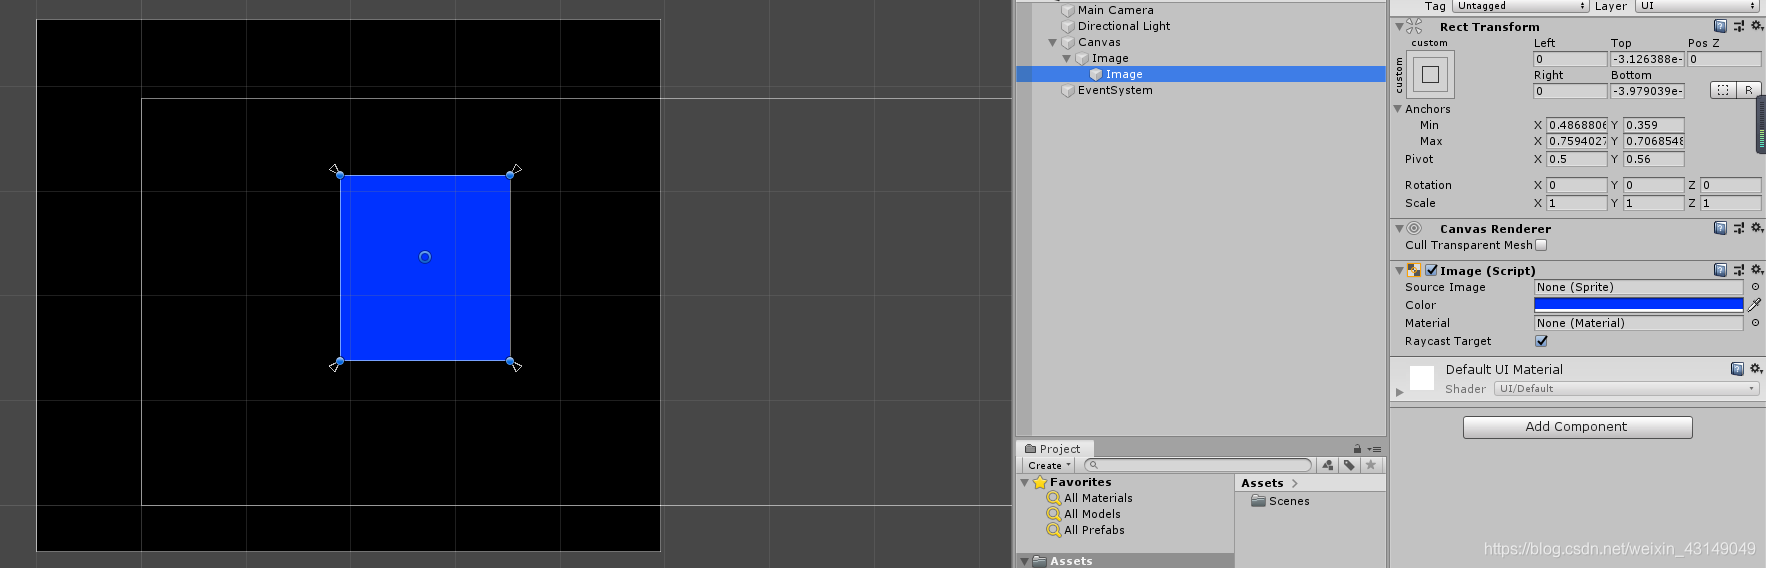This screenshot has height=568, width=1766.
Task: Select All Materials favorite search
Action: tap(1097, 498)
